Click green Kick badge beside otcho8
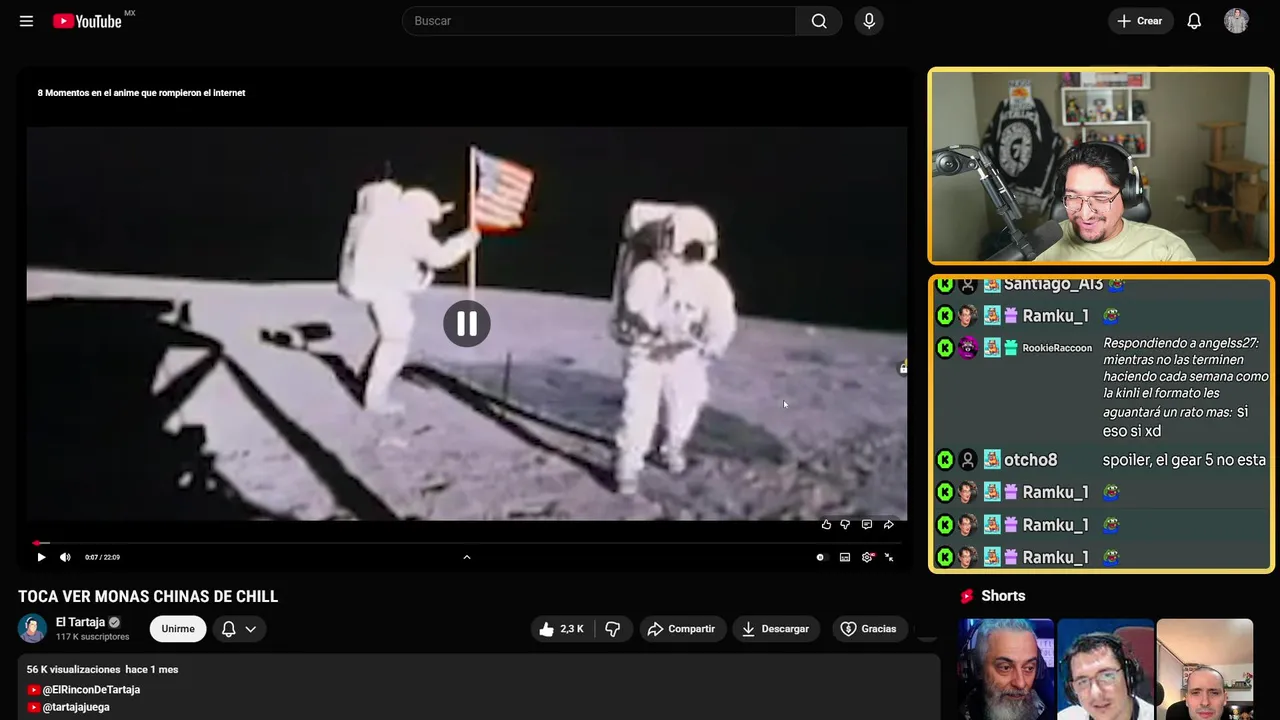This screenshot has height=720, width=1280. point(945,460)
